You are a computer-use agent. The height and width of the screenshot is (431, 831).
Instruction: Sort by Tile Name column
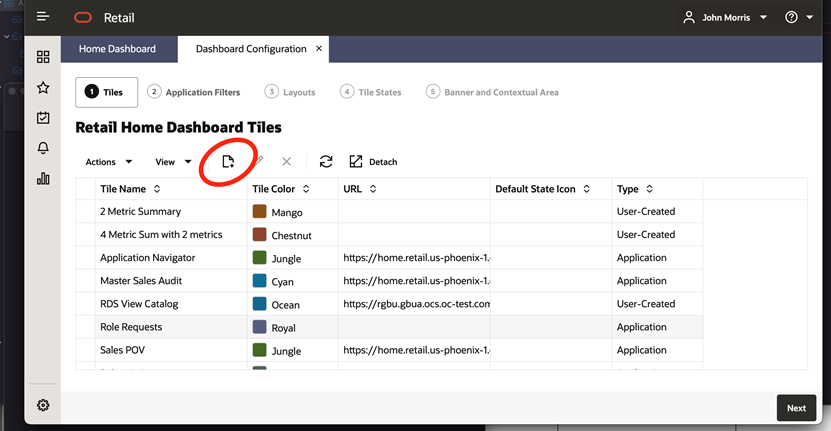pyautogui.click(x=157, y=189)
